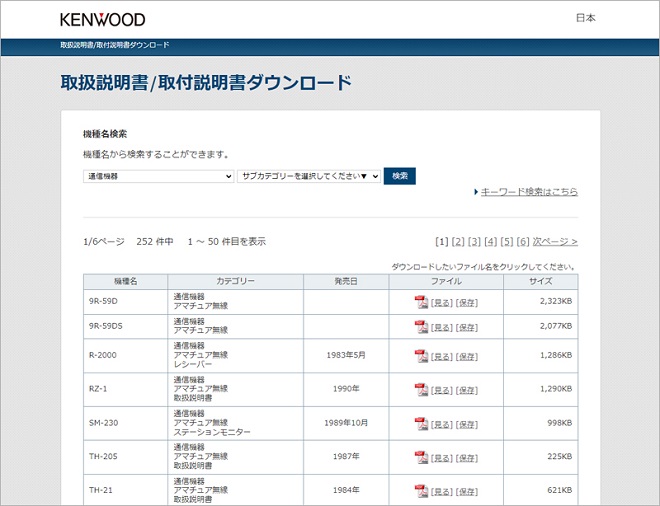Viewport: 660px width, 506px height.
Task: View the R-2000 manual via 見る
Action: [x=442, y=357]
